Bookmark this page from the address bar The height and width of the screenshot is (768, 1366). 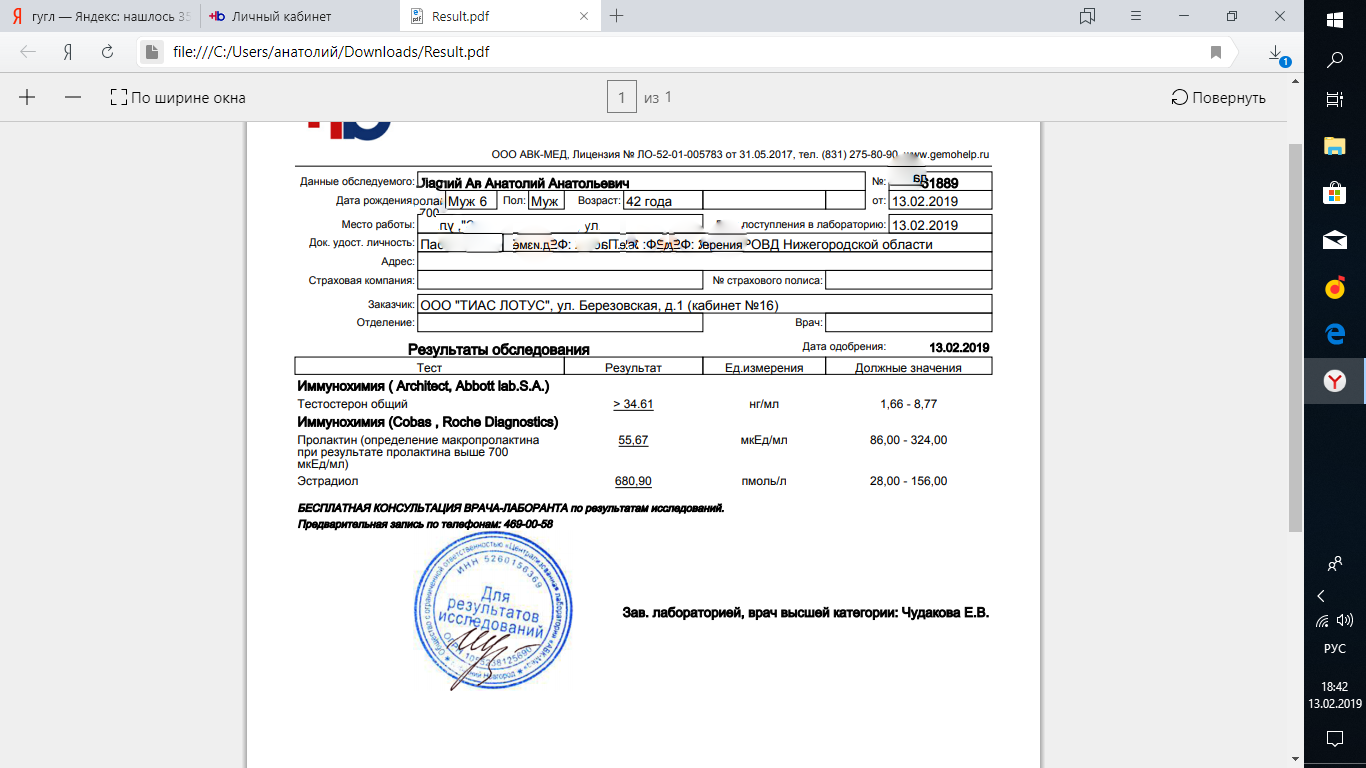1216,52
